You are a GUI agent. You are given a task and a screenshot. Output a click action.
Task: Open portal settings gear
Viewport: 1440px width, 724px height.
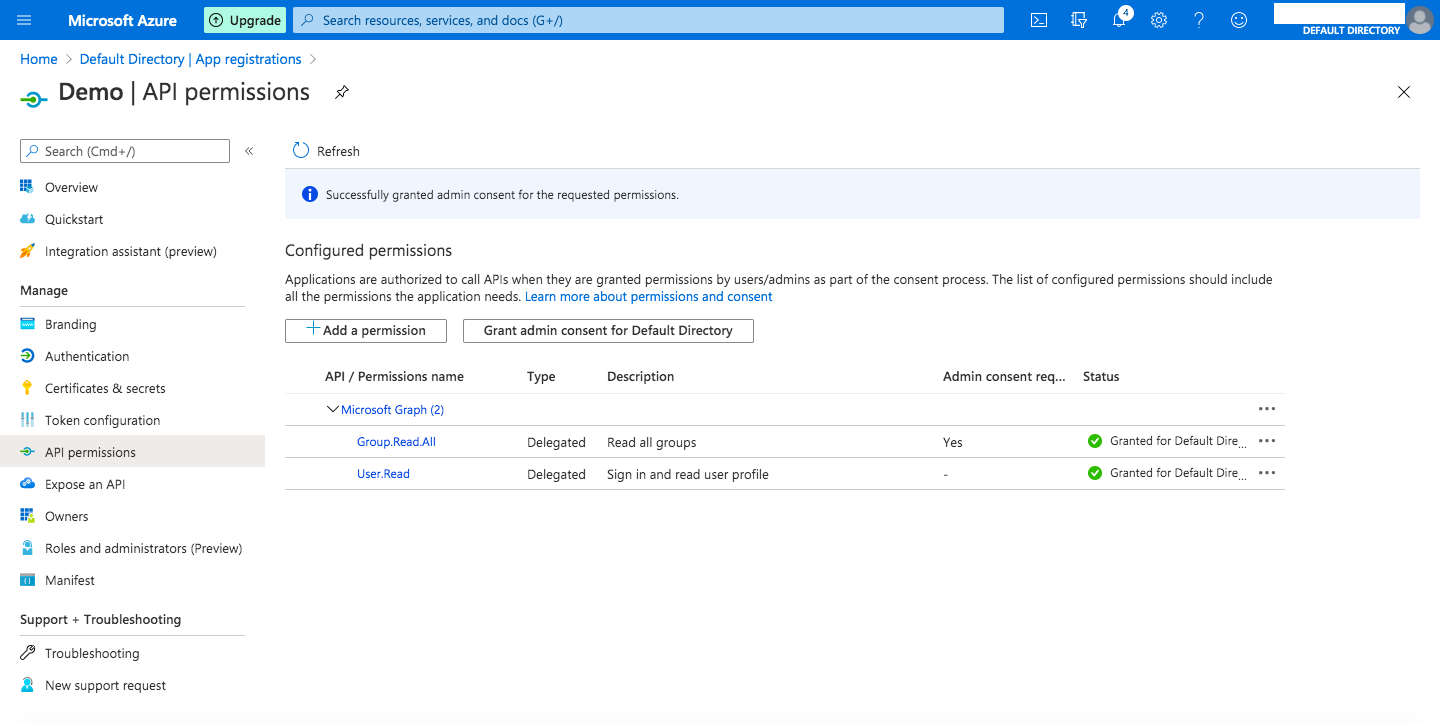click(1159, 20)
